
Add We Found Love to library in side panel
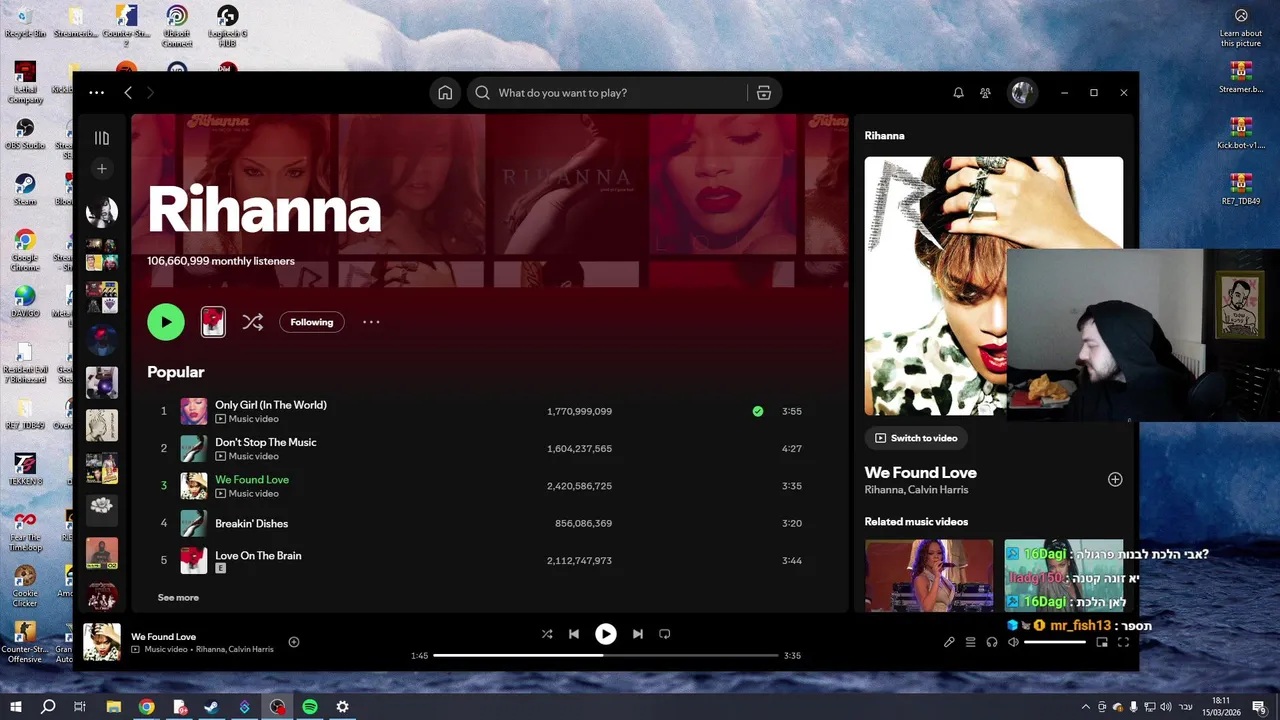1115,480
